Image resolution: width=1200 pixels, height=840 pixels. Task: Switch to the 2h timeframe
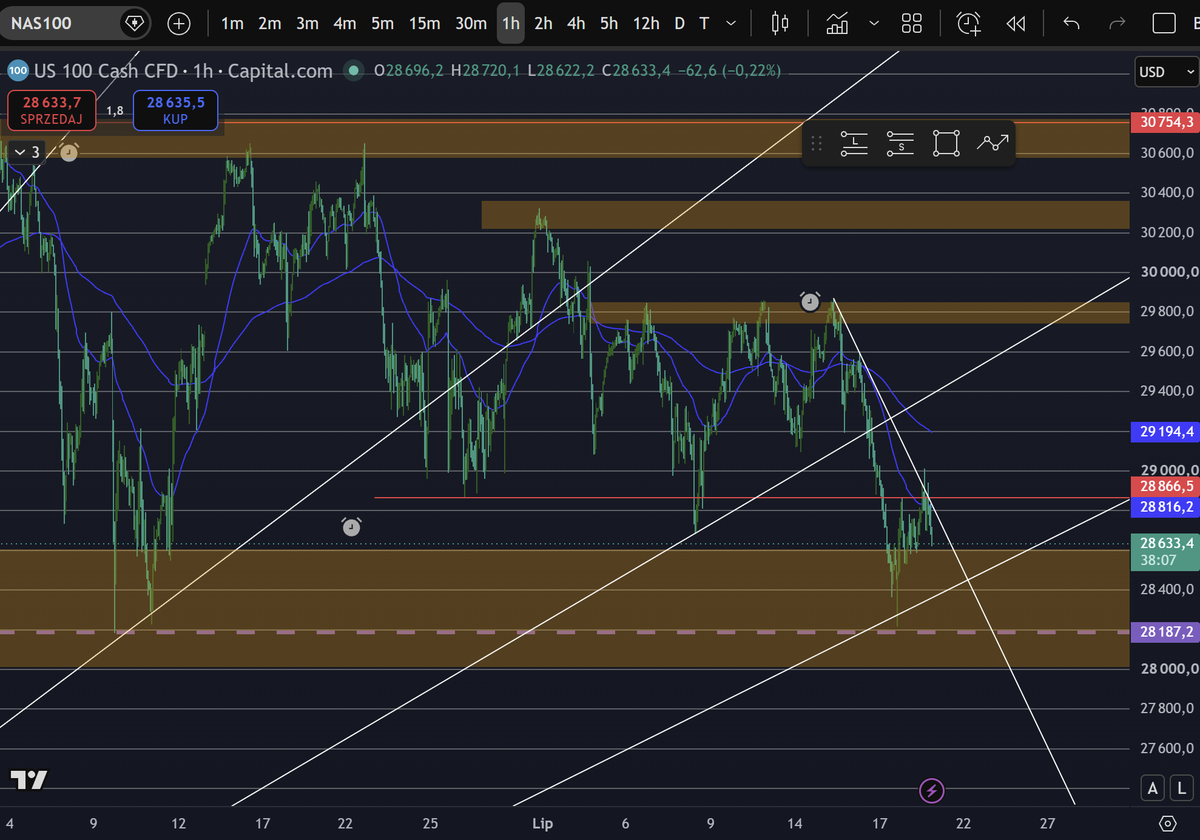pyautogui.click(x=543, y=23)
